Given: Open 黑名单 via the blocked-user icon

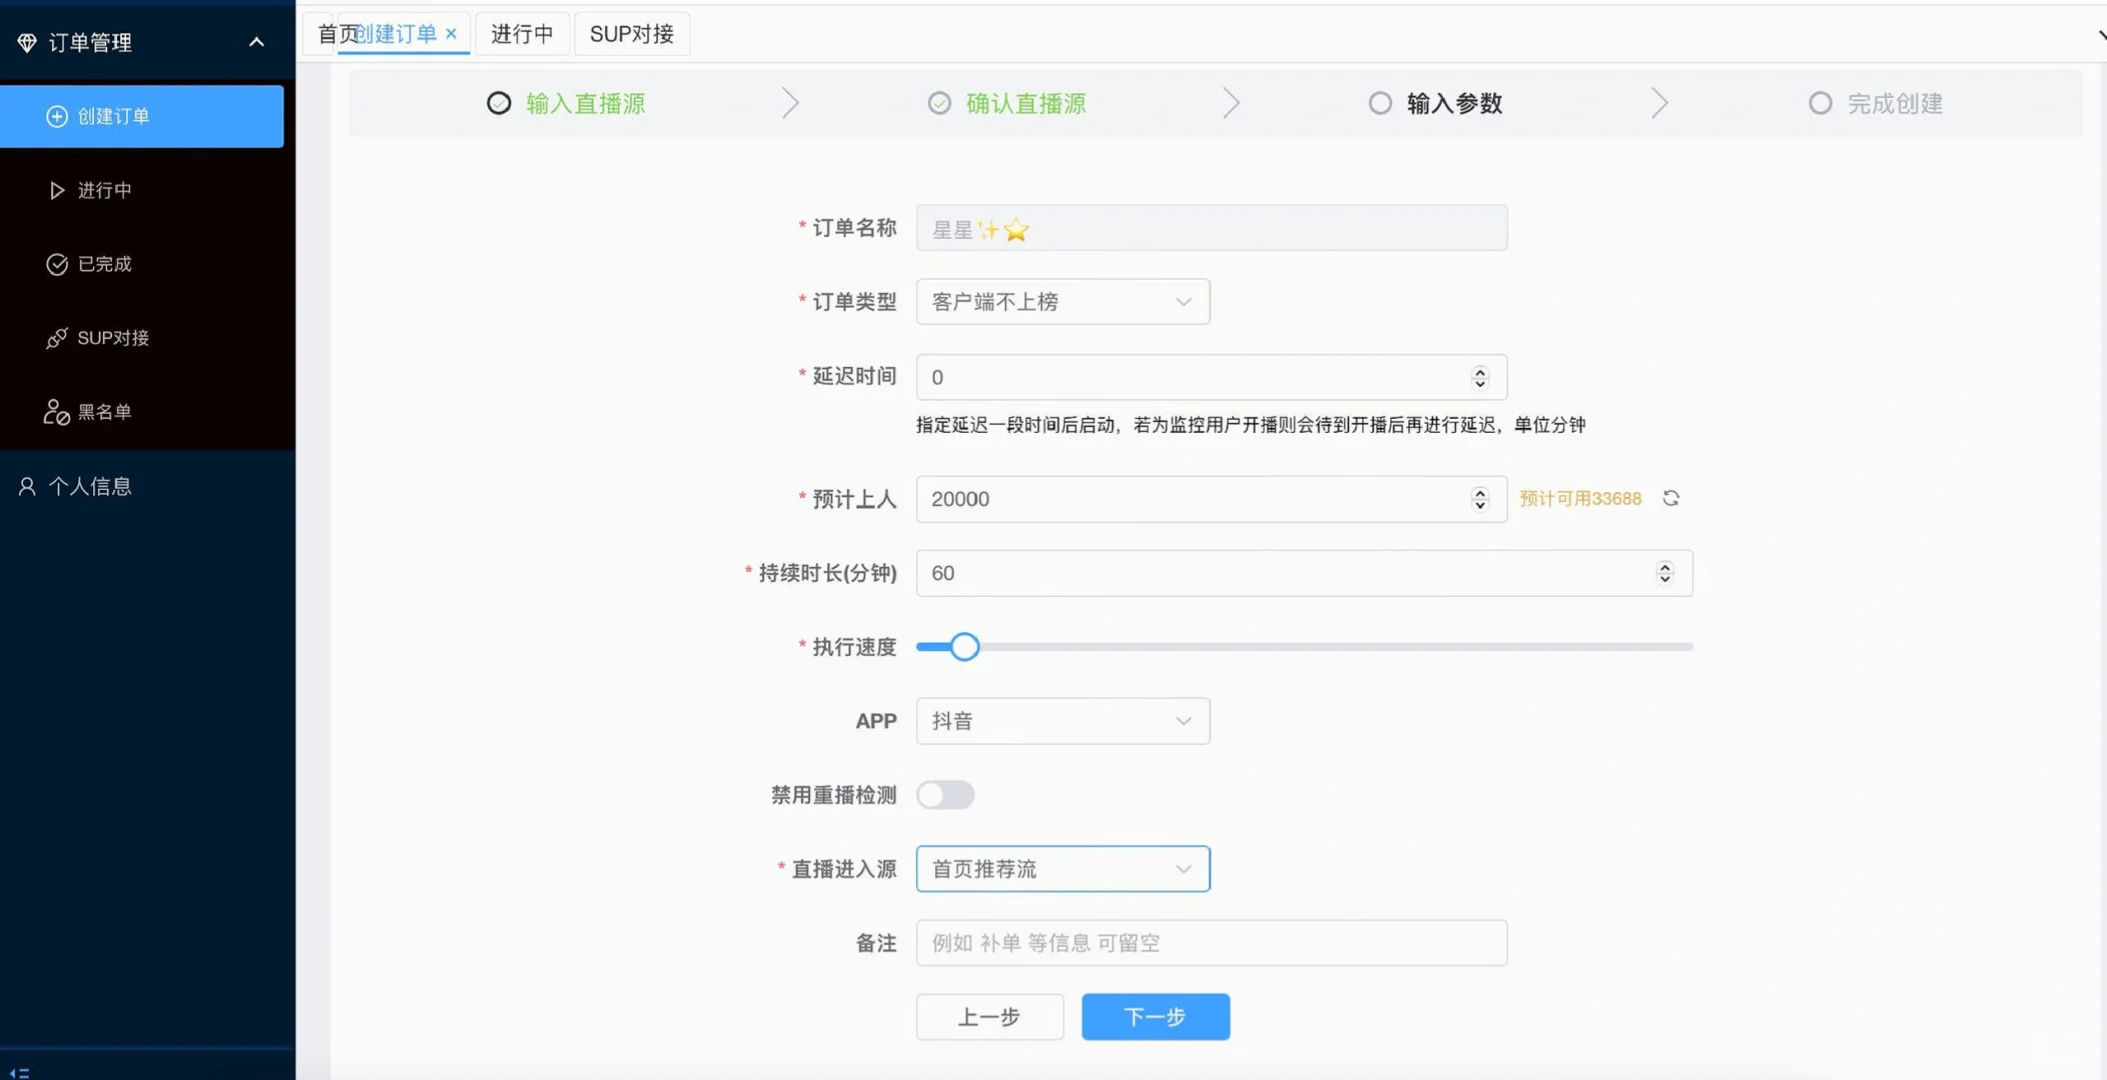Looking at the screenshot, I should (x=56, y=410).
